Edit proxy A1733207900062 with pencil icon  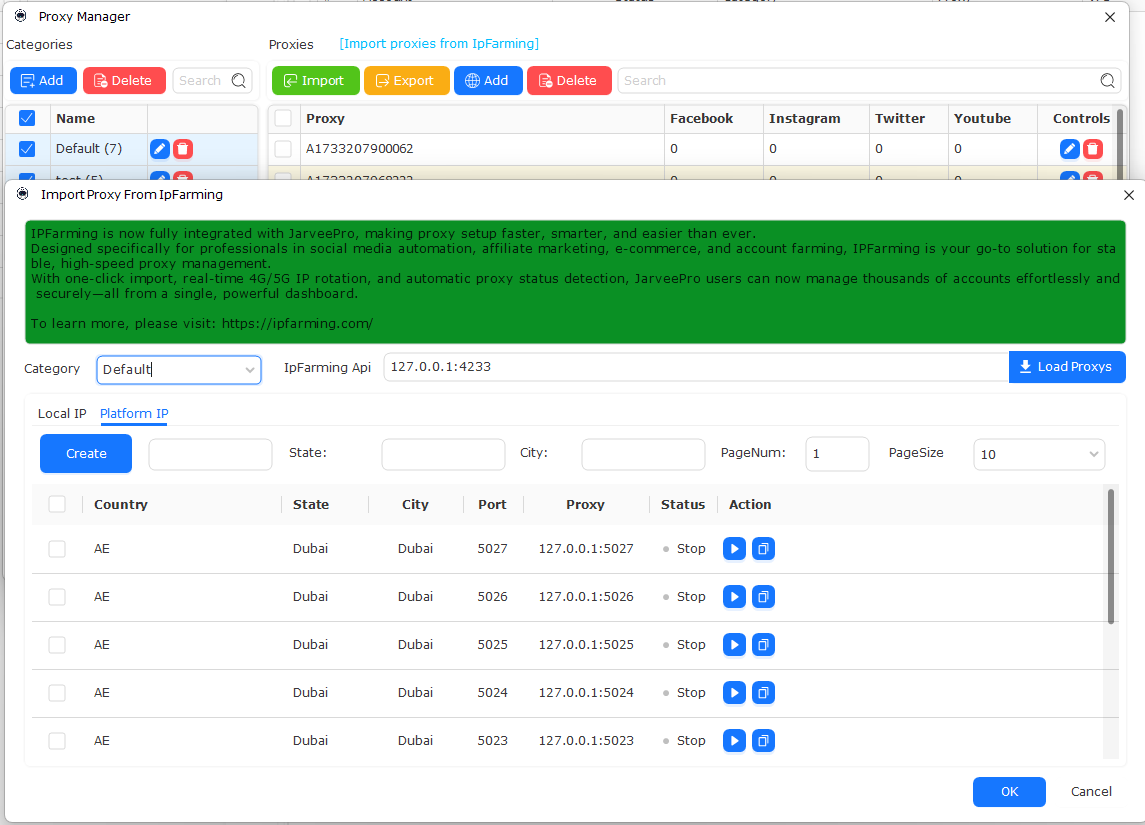tap(1069, 149)
